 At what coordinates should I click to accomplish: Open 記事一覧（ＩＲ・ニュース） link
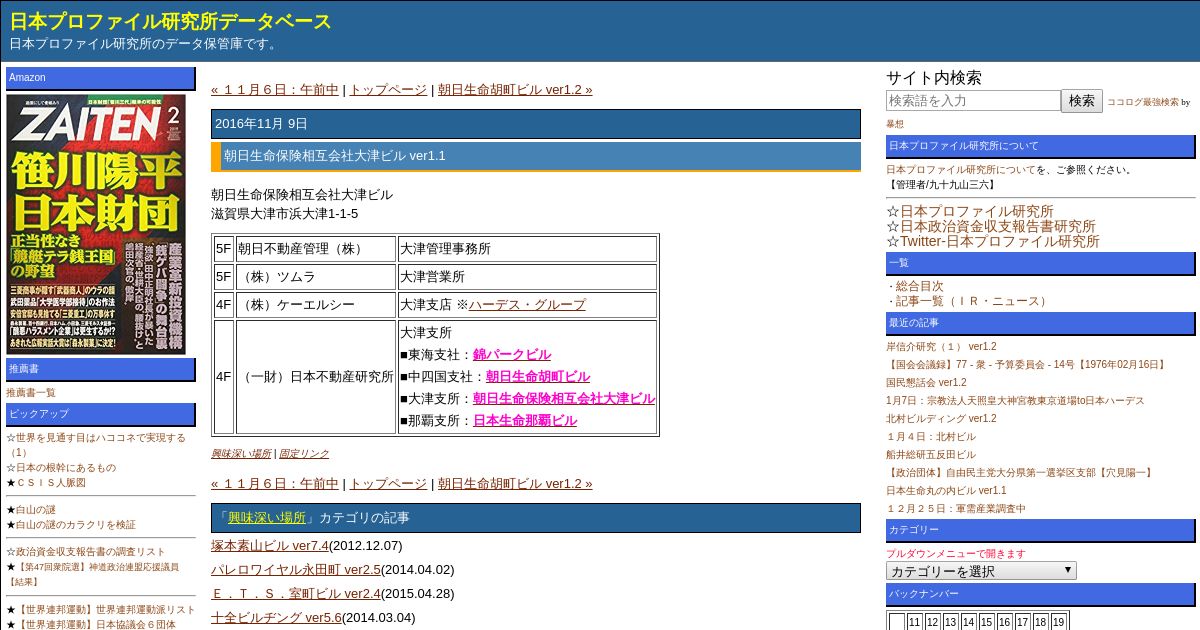[x=972, y=301]
